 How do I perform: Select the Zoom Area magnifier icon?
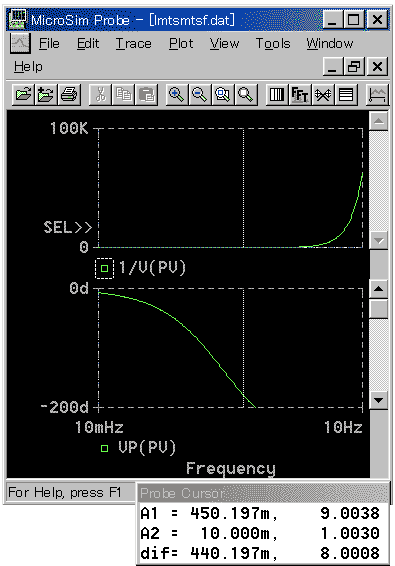pos(222,95)
